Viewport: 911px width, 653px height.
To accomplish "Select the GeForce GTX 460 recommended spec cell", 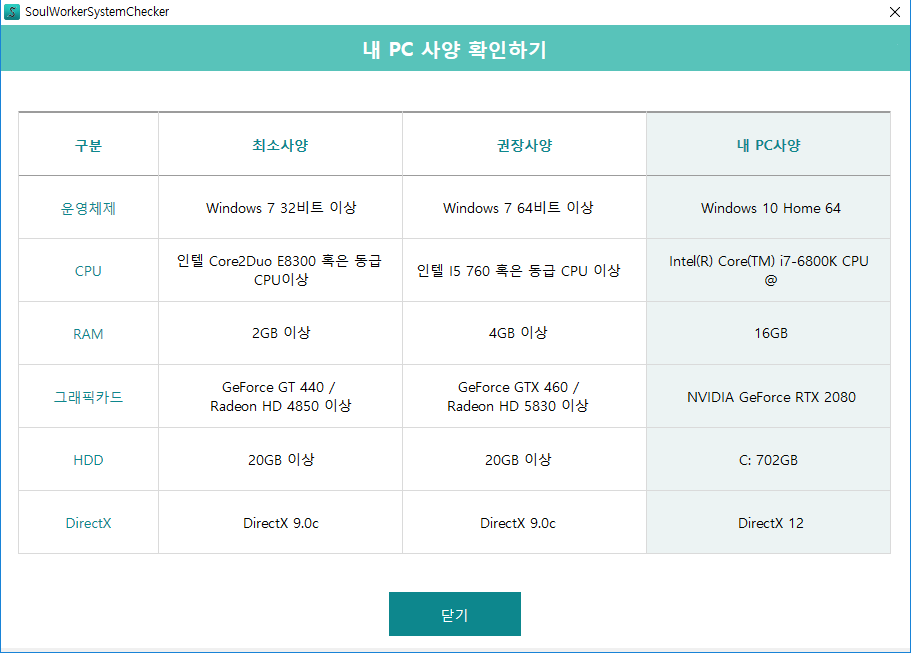I will 518,397.
